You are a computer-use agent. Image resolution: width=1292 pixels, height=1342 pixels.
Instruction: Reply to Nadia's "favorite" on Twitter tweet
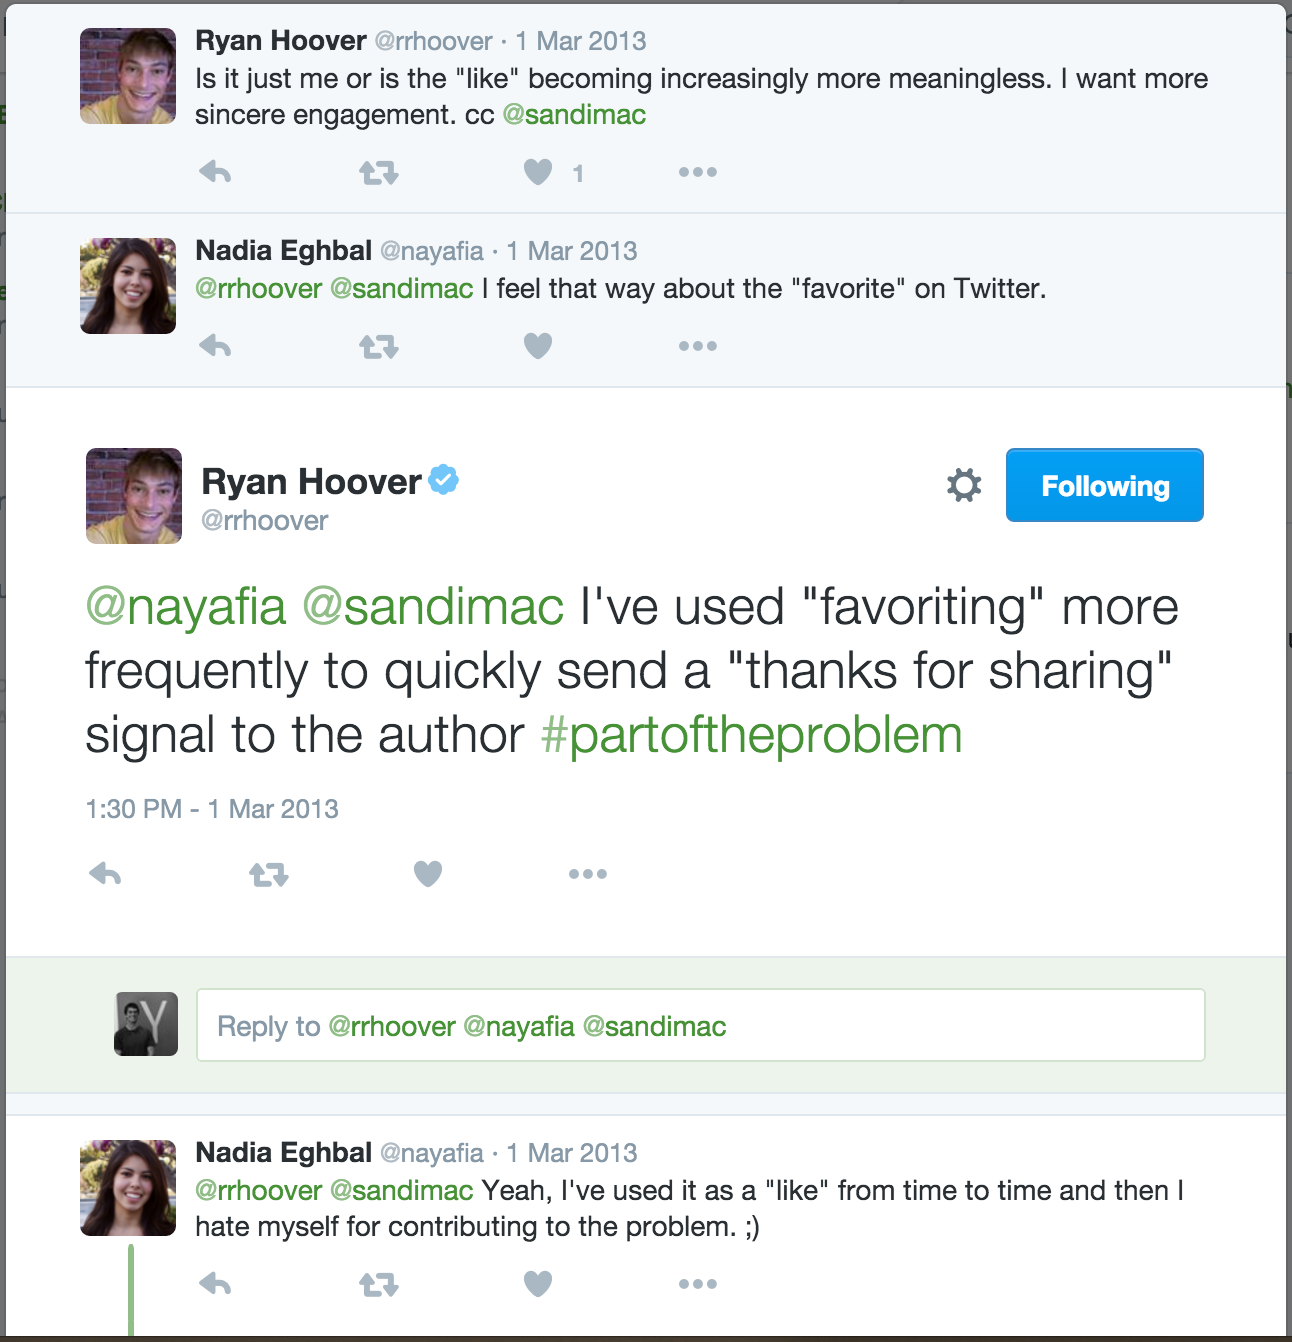click(x=215, y=346)
